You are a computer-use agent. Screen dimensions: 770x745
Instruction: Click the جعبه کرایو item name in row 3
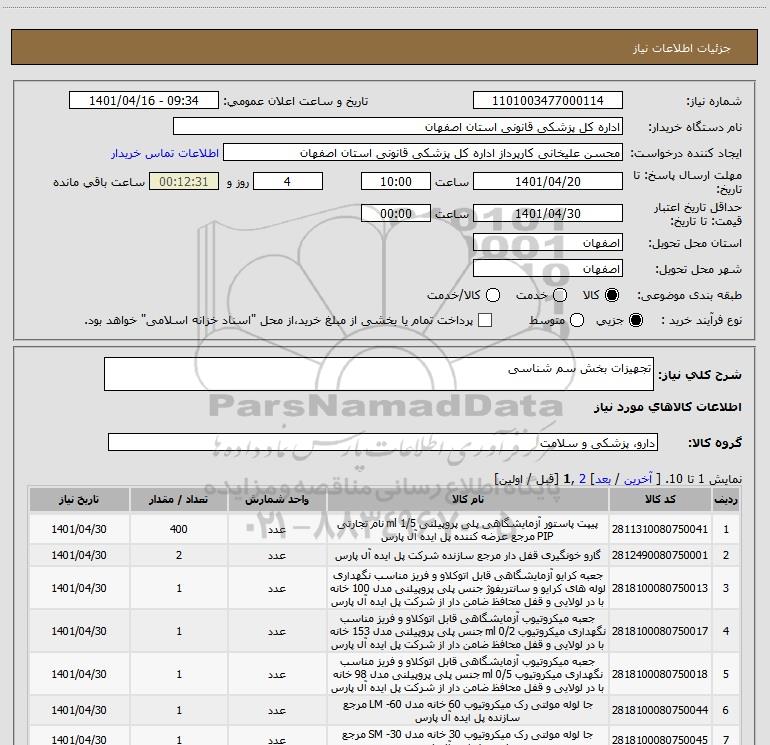point(468,588)
